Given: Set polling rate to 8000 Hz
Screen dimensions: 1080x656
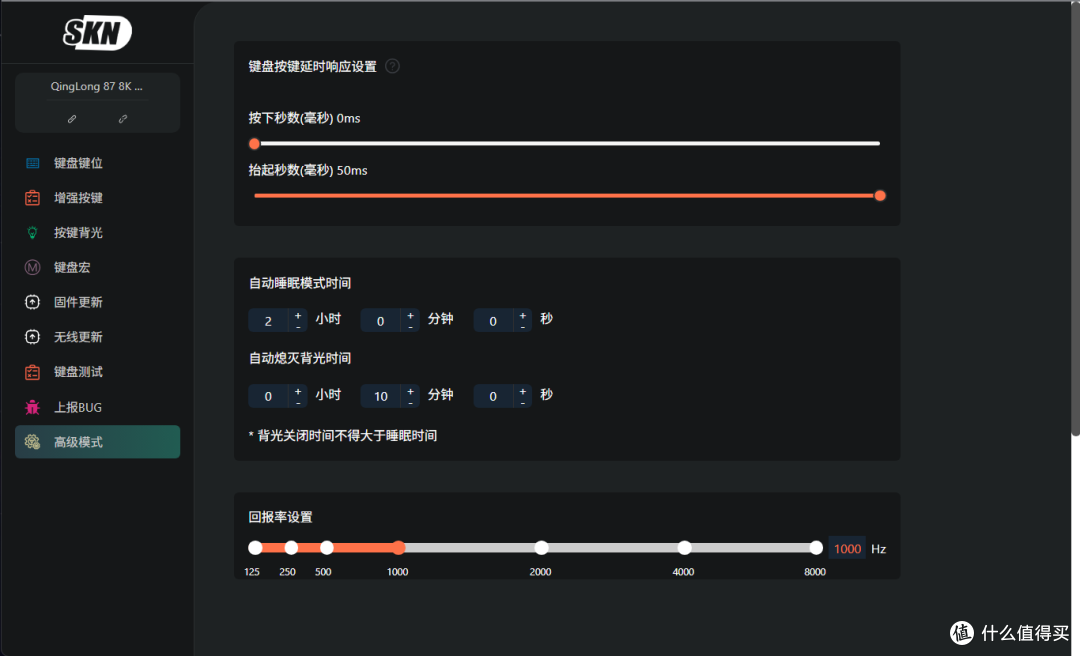Looking at the screenshot, I should 816,548.
